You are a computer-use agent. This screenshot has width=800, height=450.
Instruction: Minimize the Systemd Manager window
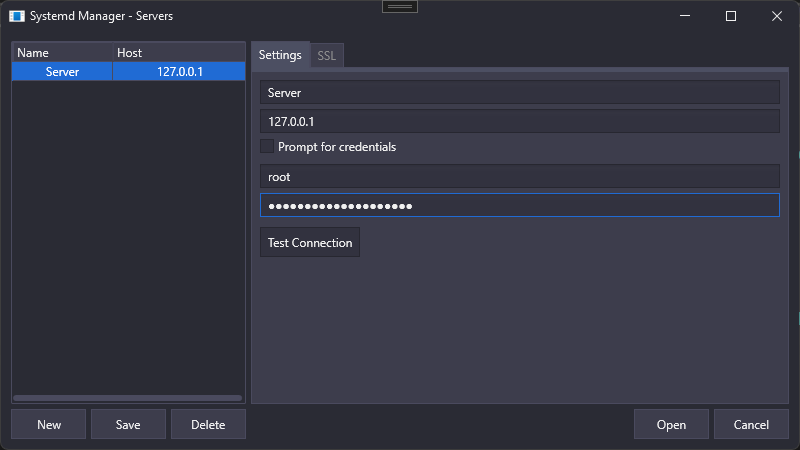685,16
